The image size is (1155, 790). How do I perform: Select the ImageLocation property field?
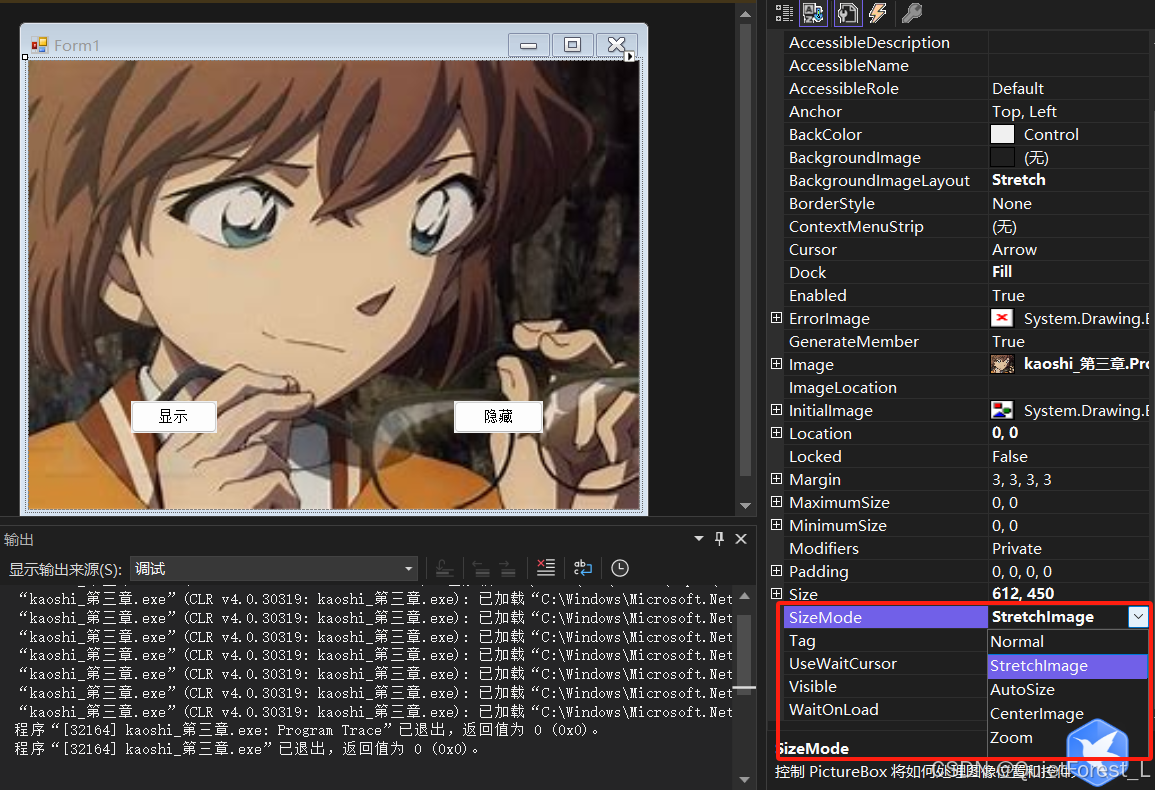965,387
